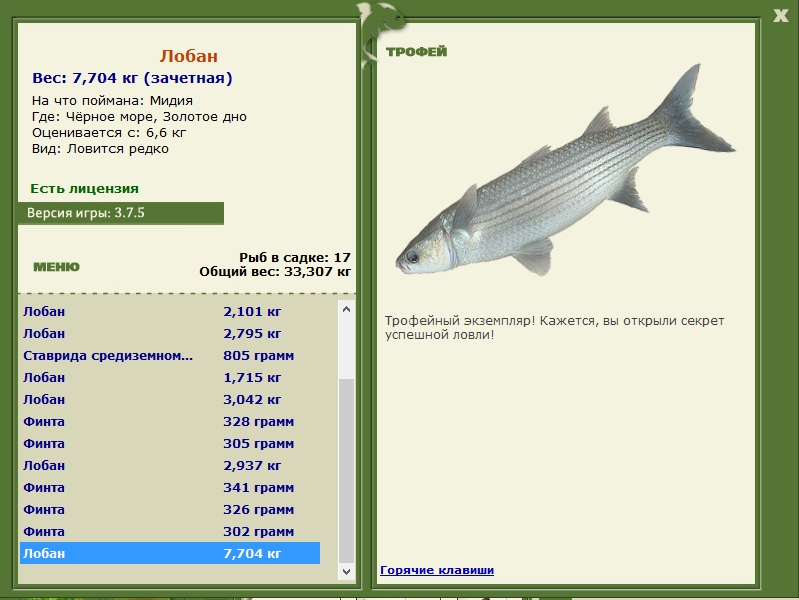Image resolution: width=799 pixels, height=600 pixels.
Task: Select the Лобан 2,101 кг entry
Action: [170, 311]
